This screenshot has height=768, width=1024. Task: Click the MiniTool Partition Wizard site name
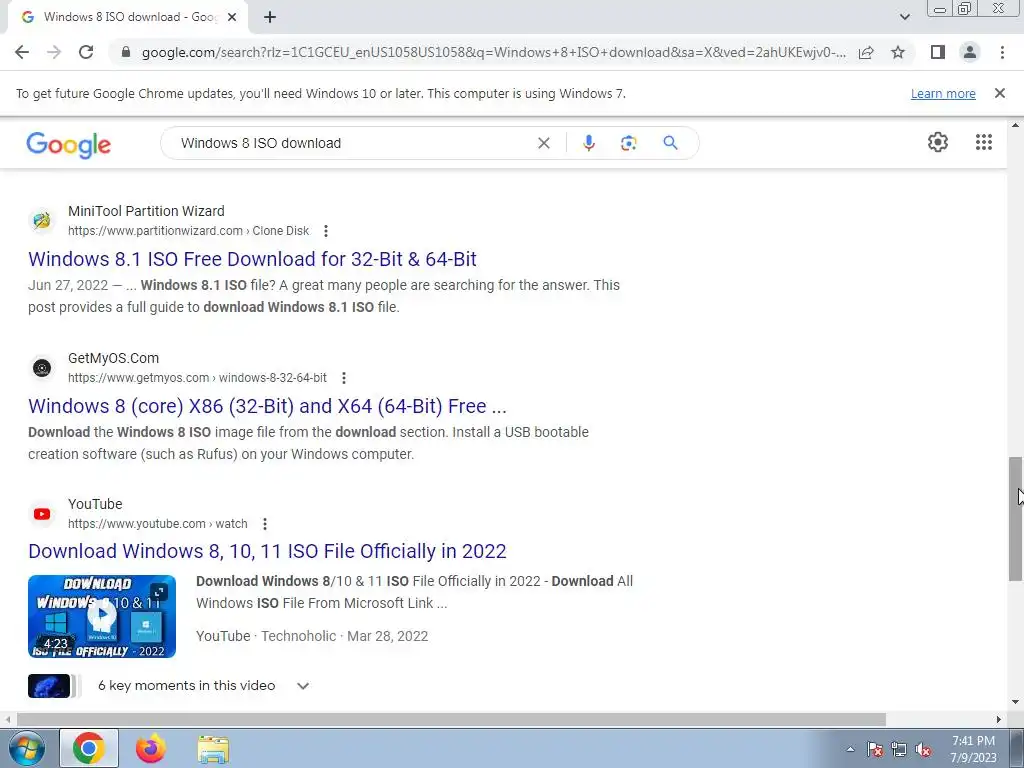pos(146,211)
